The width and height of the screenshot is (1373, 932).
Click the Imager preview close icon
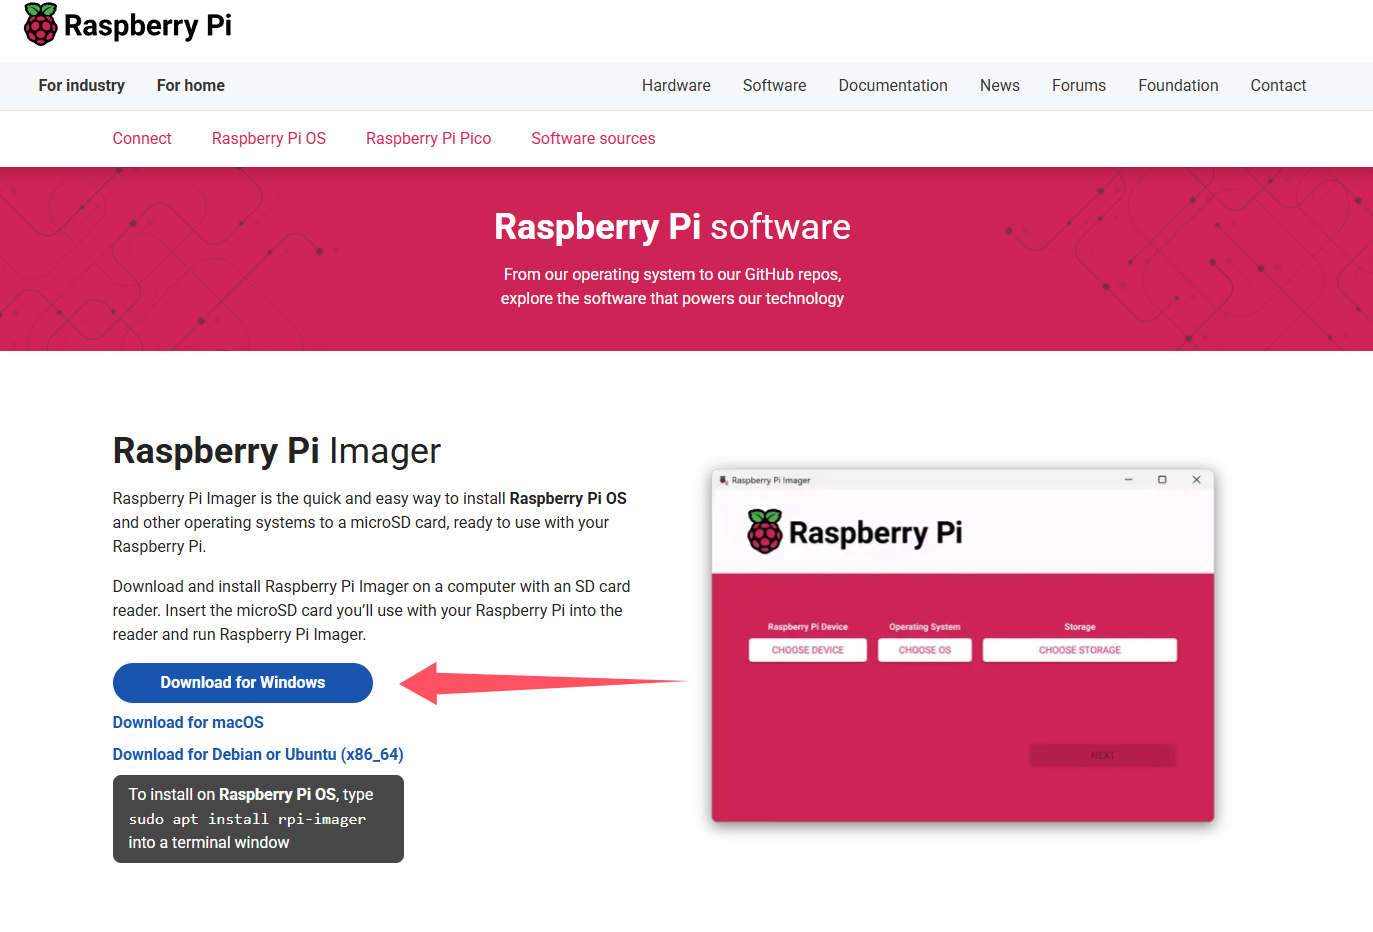[x=1196, y=480]
